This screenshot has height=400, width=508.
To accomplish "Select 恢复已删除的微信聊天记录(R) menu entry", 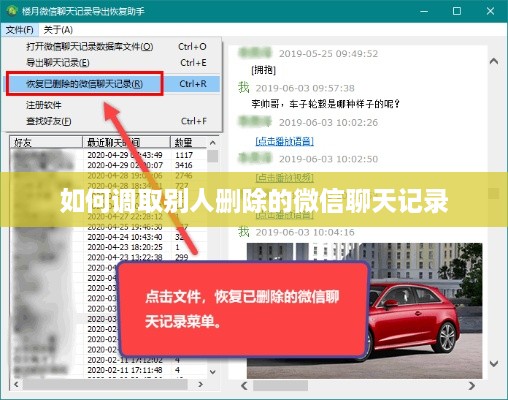I will pyautogui.click(x=113, y=84).
